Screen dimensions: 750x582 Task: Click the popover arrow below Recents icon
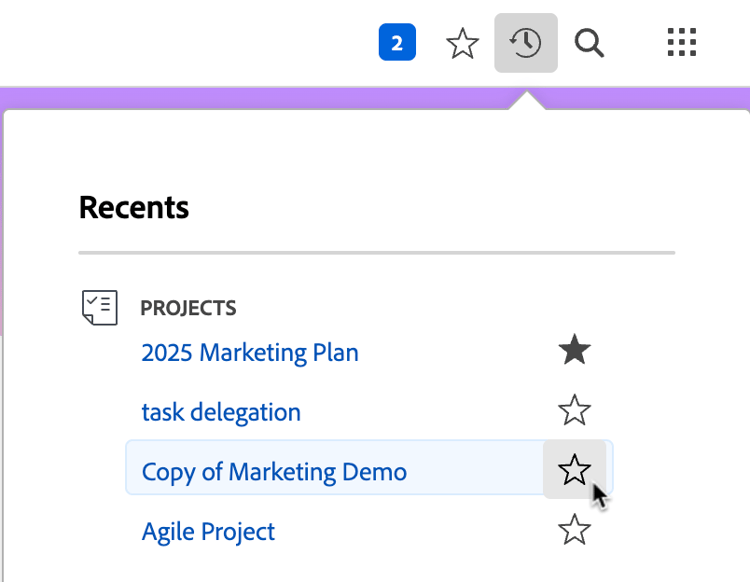tap(527, 100)
